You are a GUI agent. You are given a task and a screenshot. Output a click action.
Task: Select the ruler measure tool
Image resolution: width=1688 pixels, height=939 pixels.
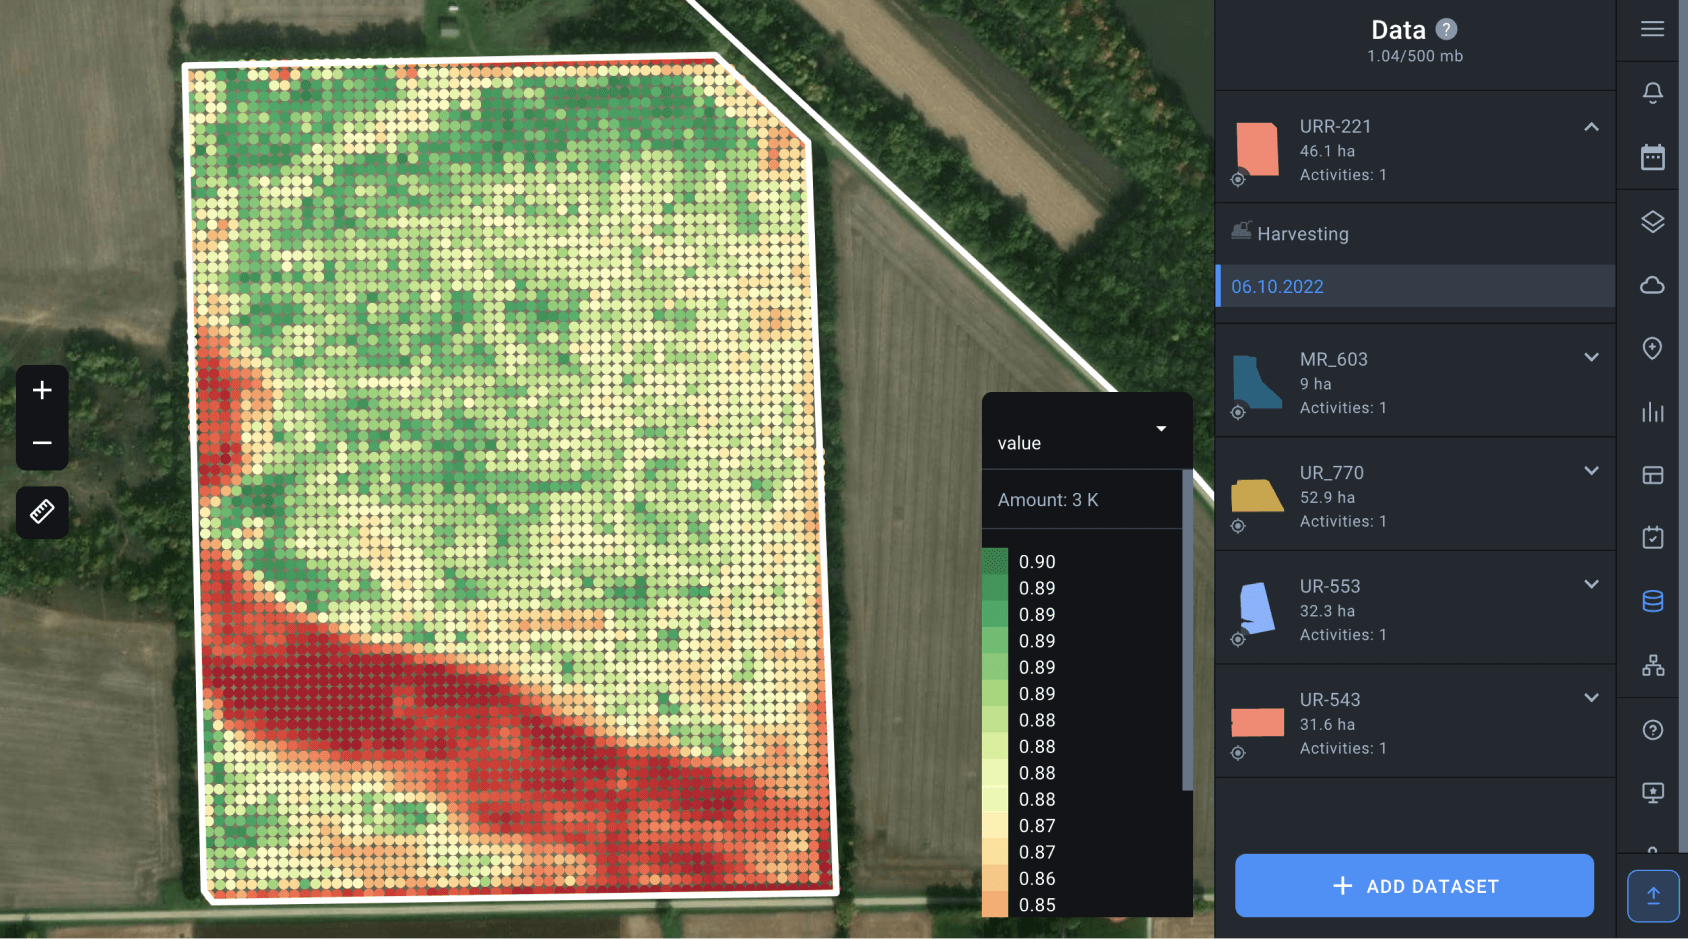click(42, 512)
